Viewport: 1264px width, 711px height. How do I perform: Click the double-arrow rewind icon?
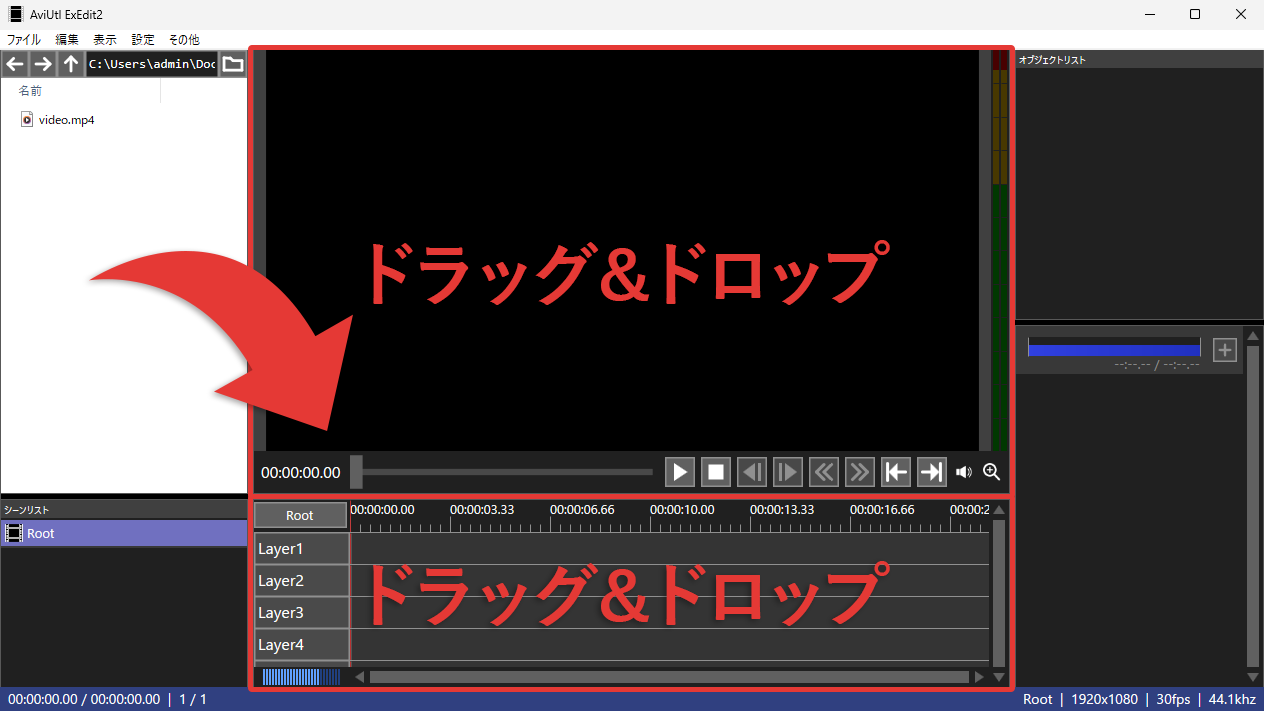pyautogui.click(x=823, y=472)
